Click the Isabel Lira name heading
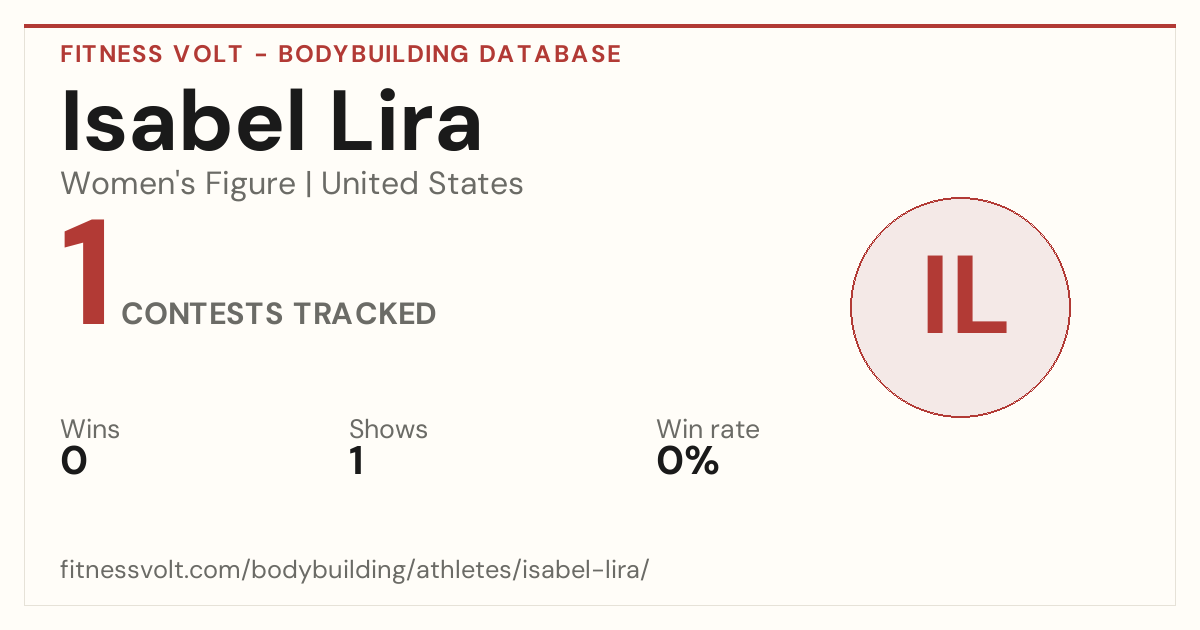1200x630 pixels. [x=272, y=121]
